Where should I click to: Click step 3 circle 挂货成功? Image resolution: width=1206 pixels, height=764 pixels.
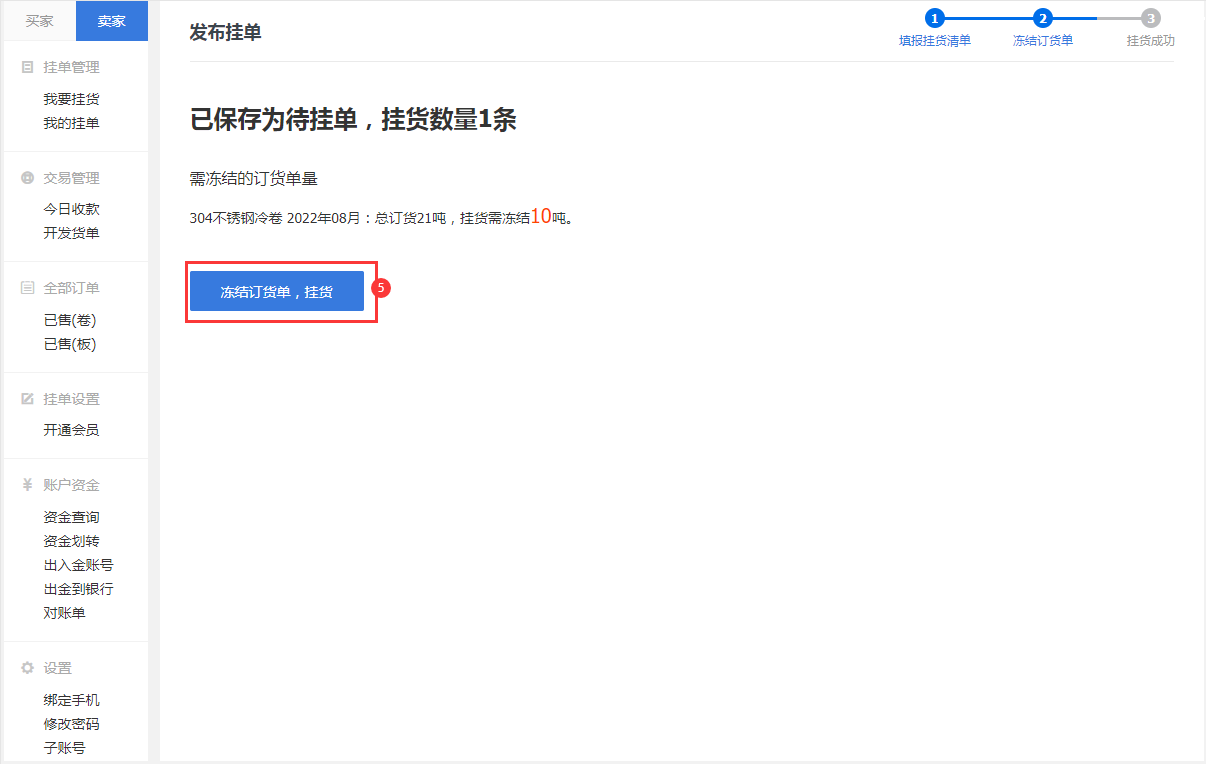(1151, 18)
